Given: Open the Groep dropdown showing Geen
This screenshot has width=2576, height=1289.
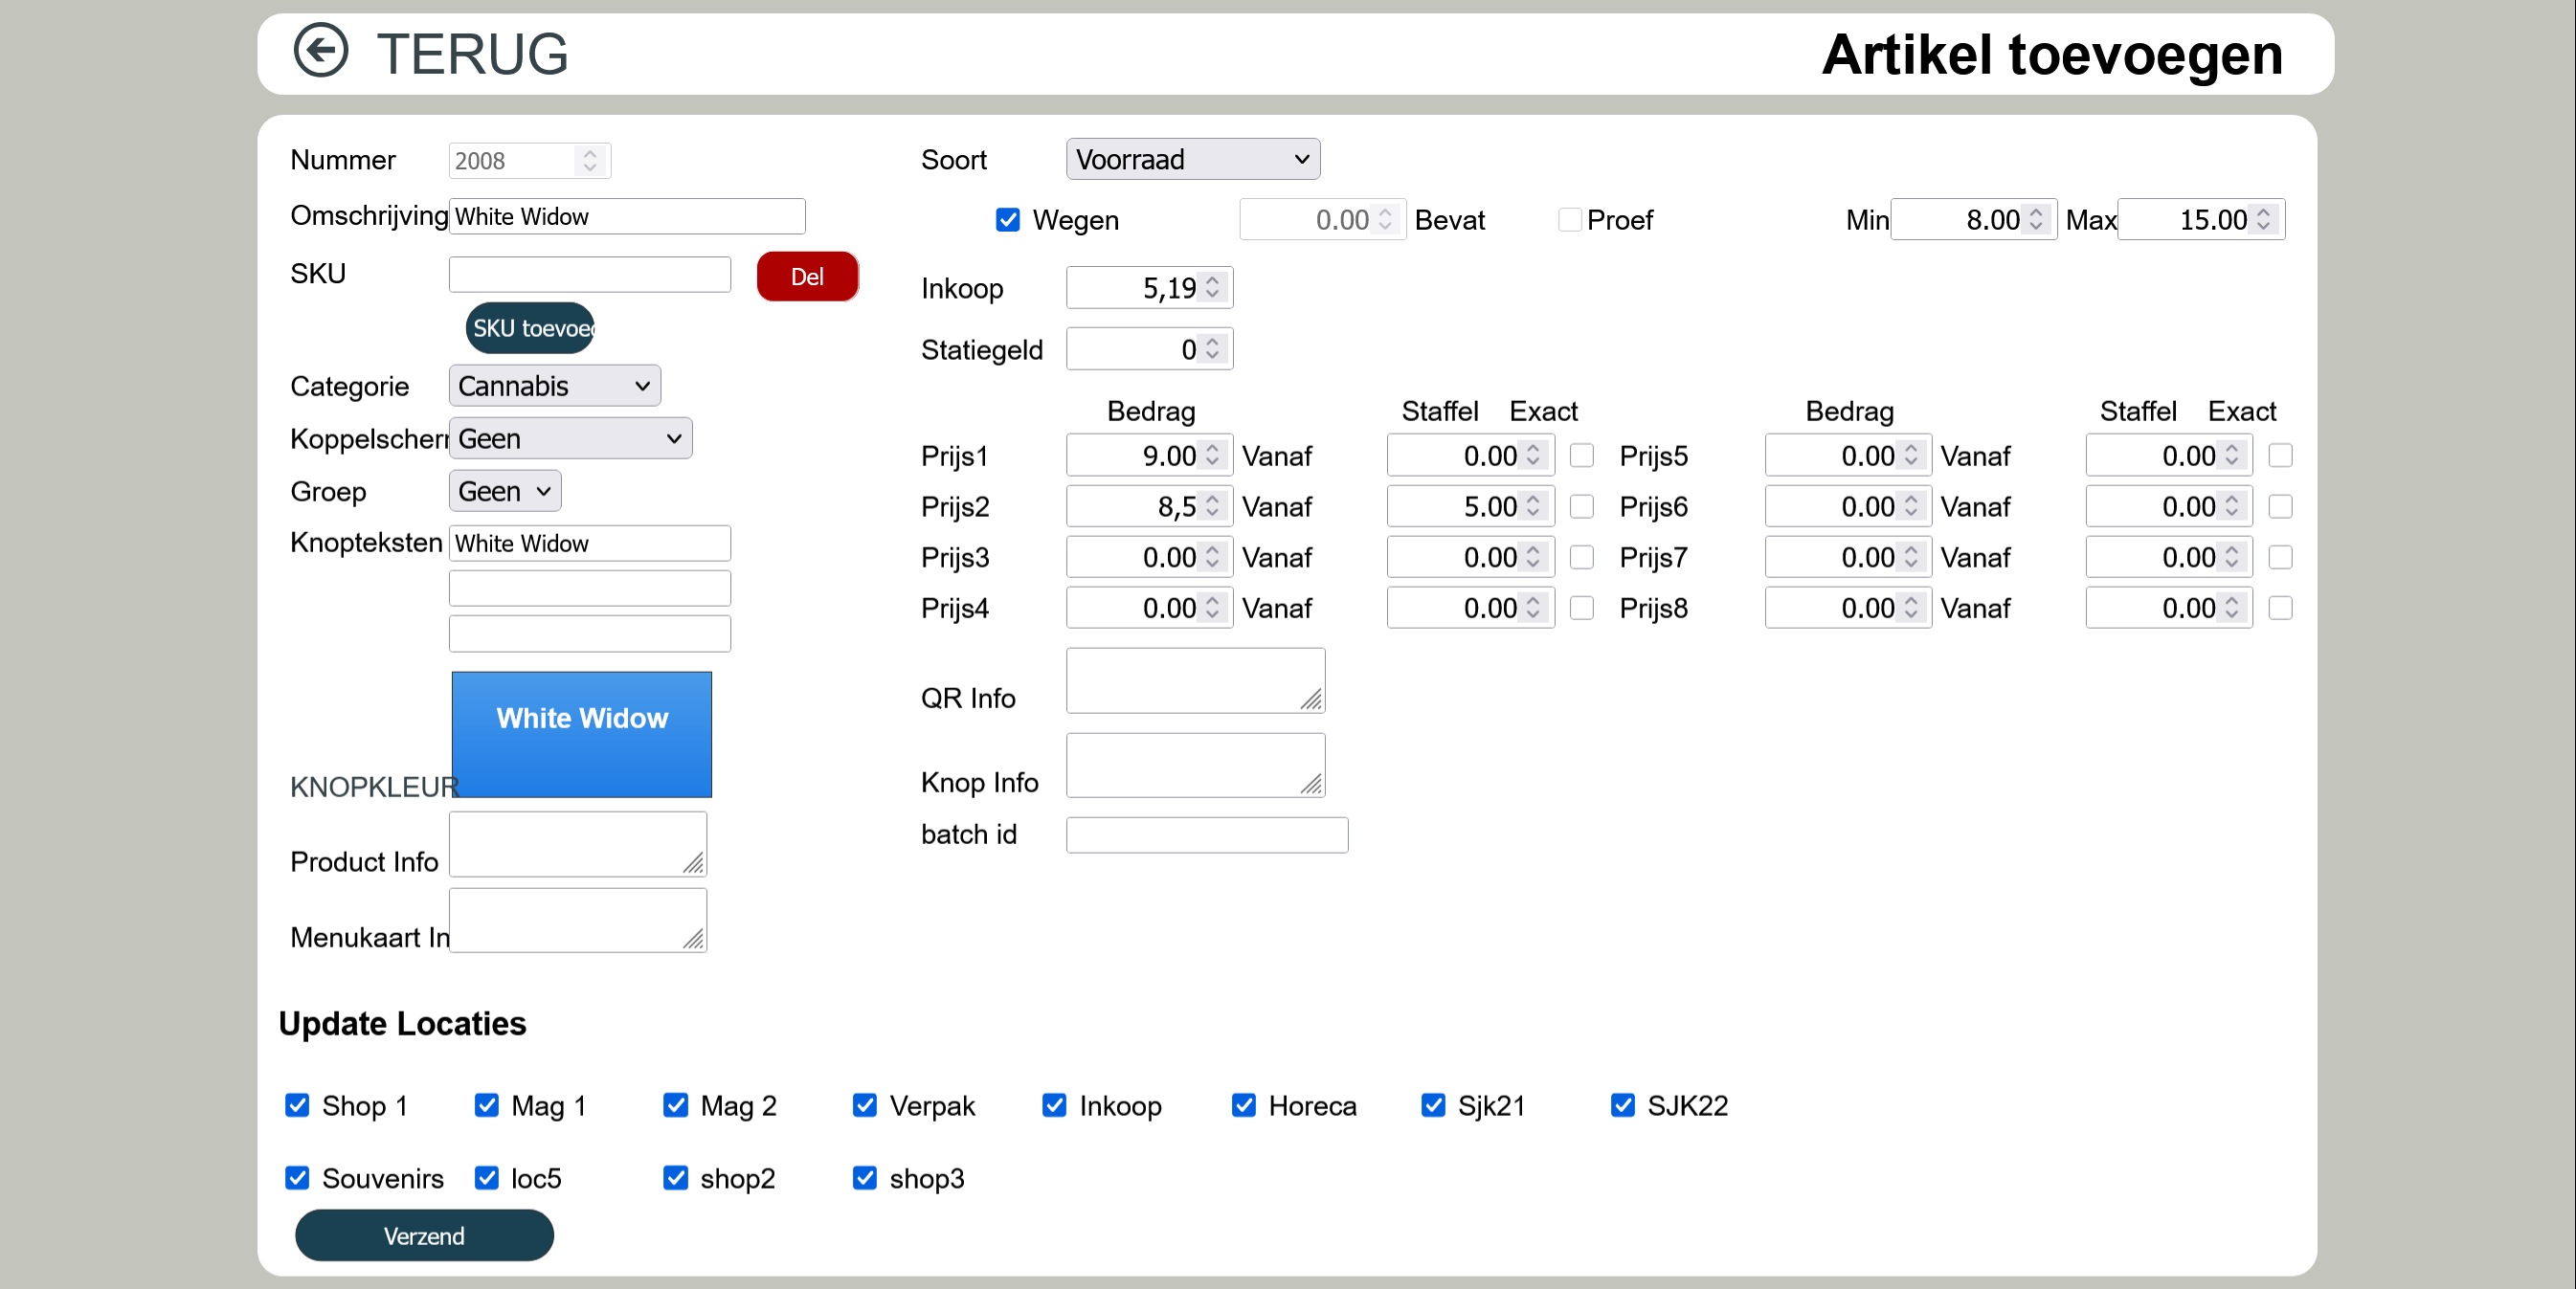Looking at the screenshot, I should (505, 491).
